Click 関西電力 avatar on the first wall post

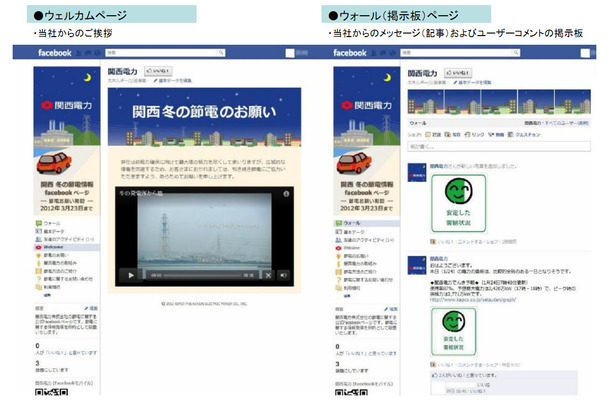417,173
